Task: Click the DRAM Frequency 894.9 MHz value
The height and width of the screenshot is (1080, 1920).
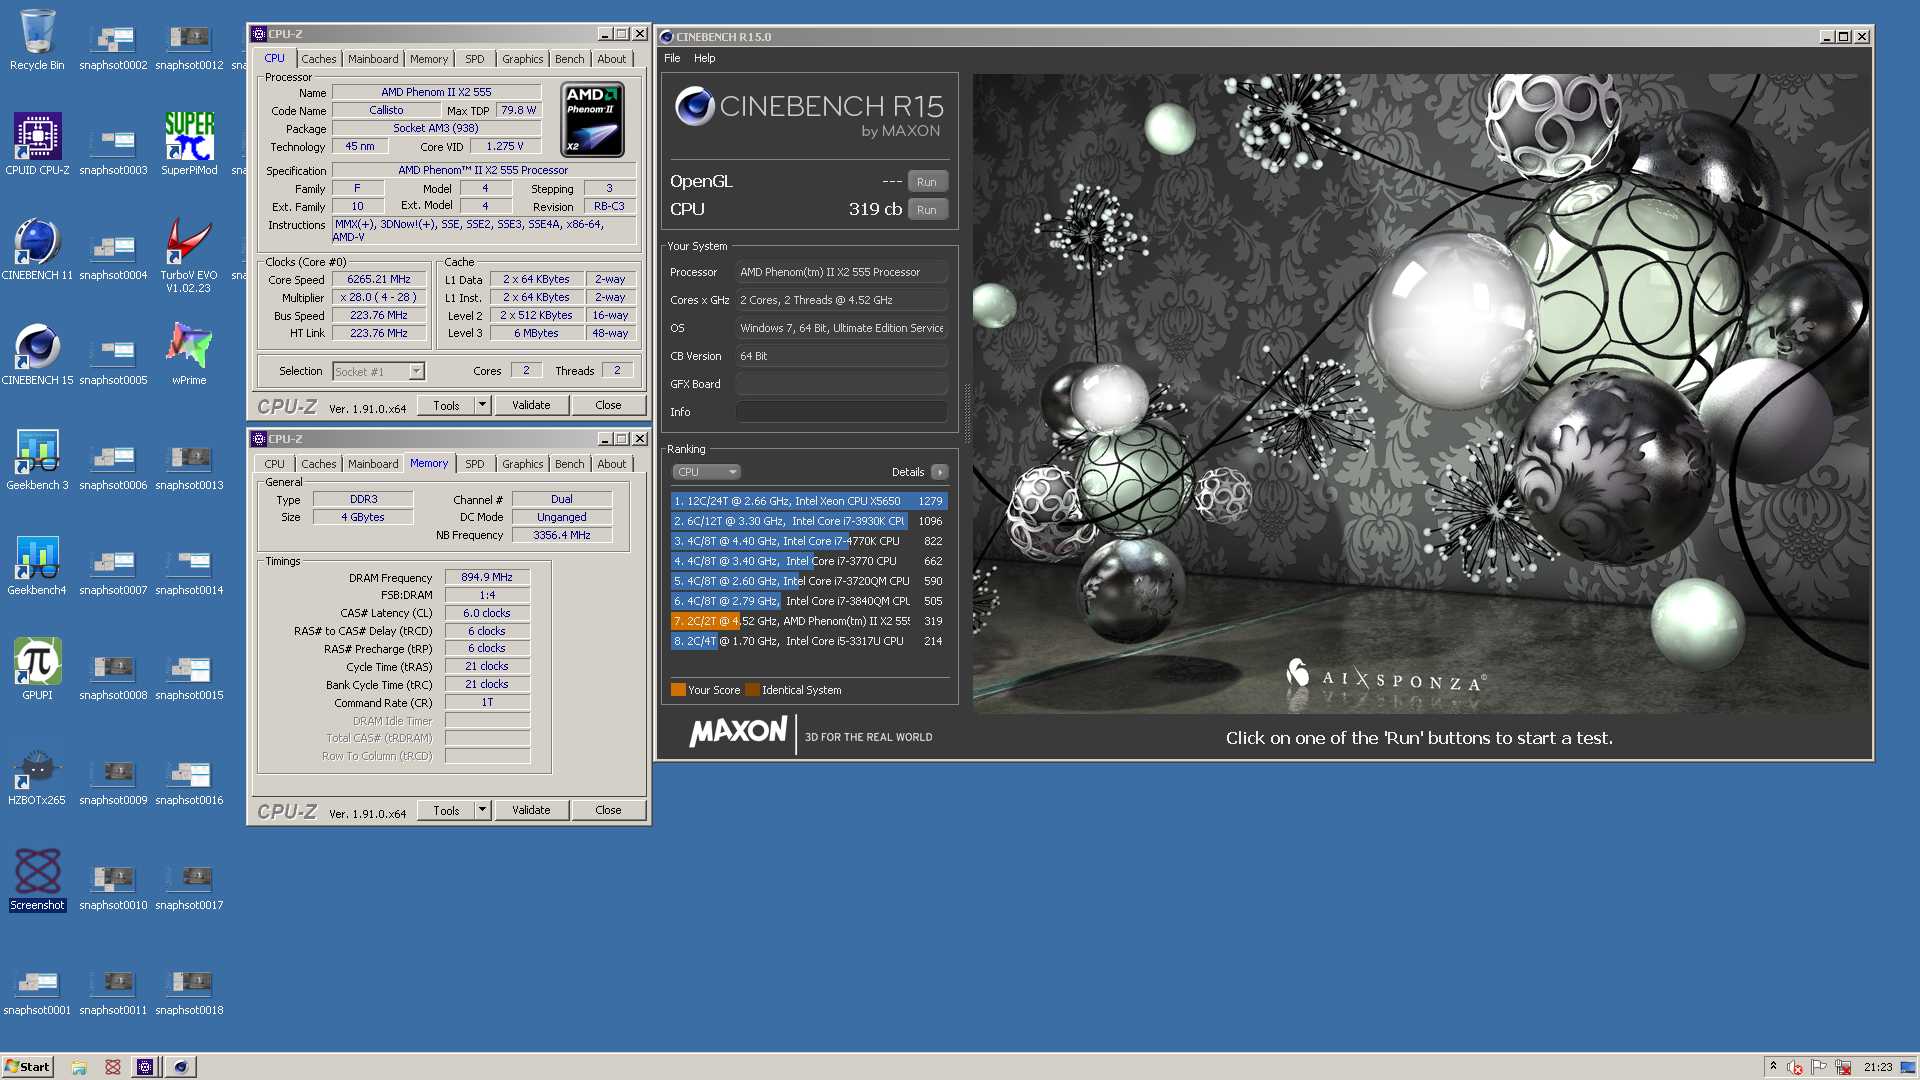Action: point(487,578)
